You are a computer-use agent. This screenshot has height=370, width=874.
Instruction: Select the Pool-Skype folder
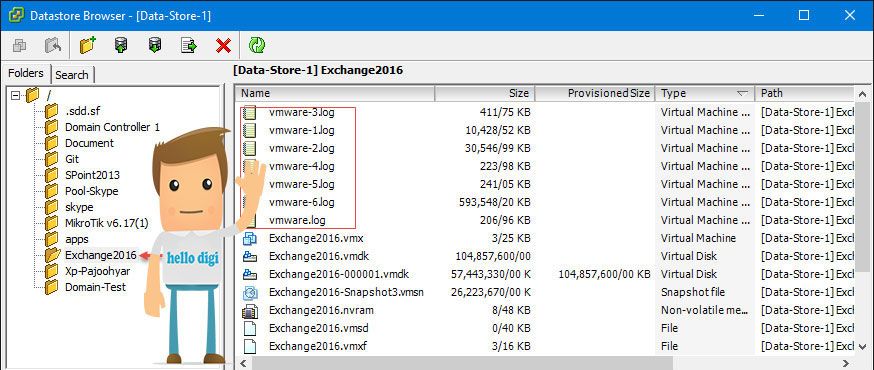(x=91, y=191)
